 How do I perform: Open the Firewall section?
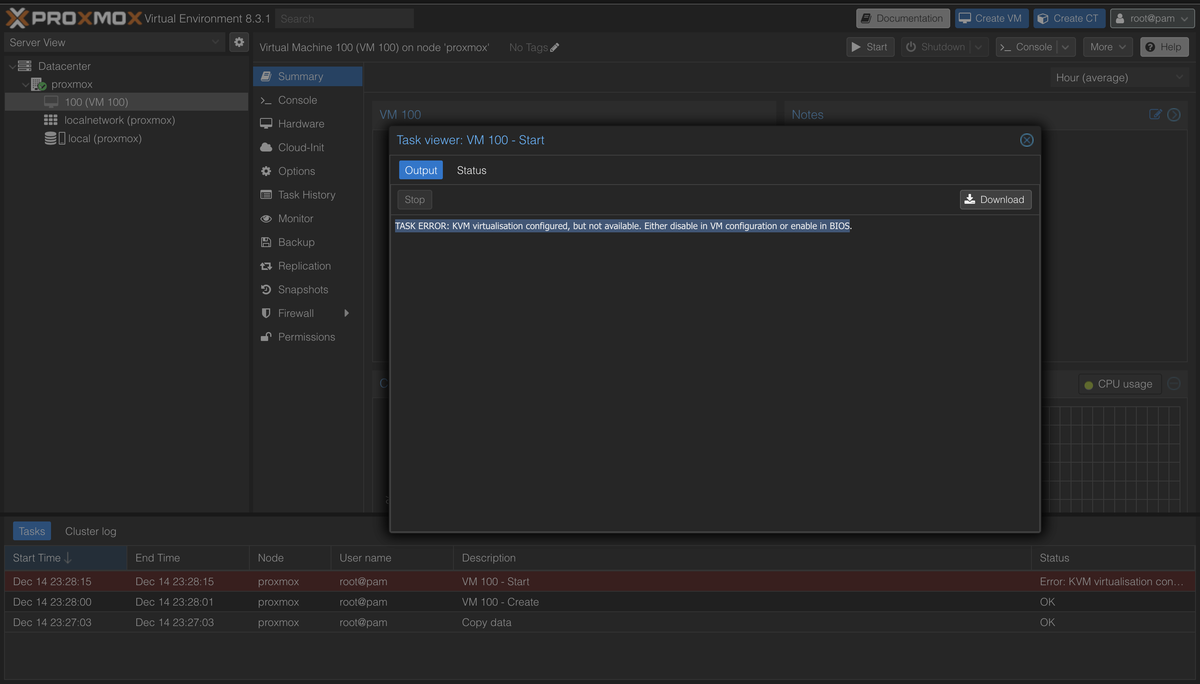coord(308,313)
